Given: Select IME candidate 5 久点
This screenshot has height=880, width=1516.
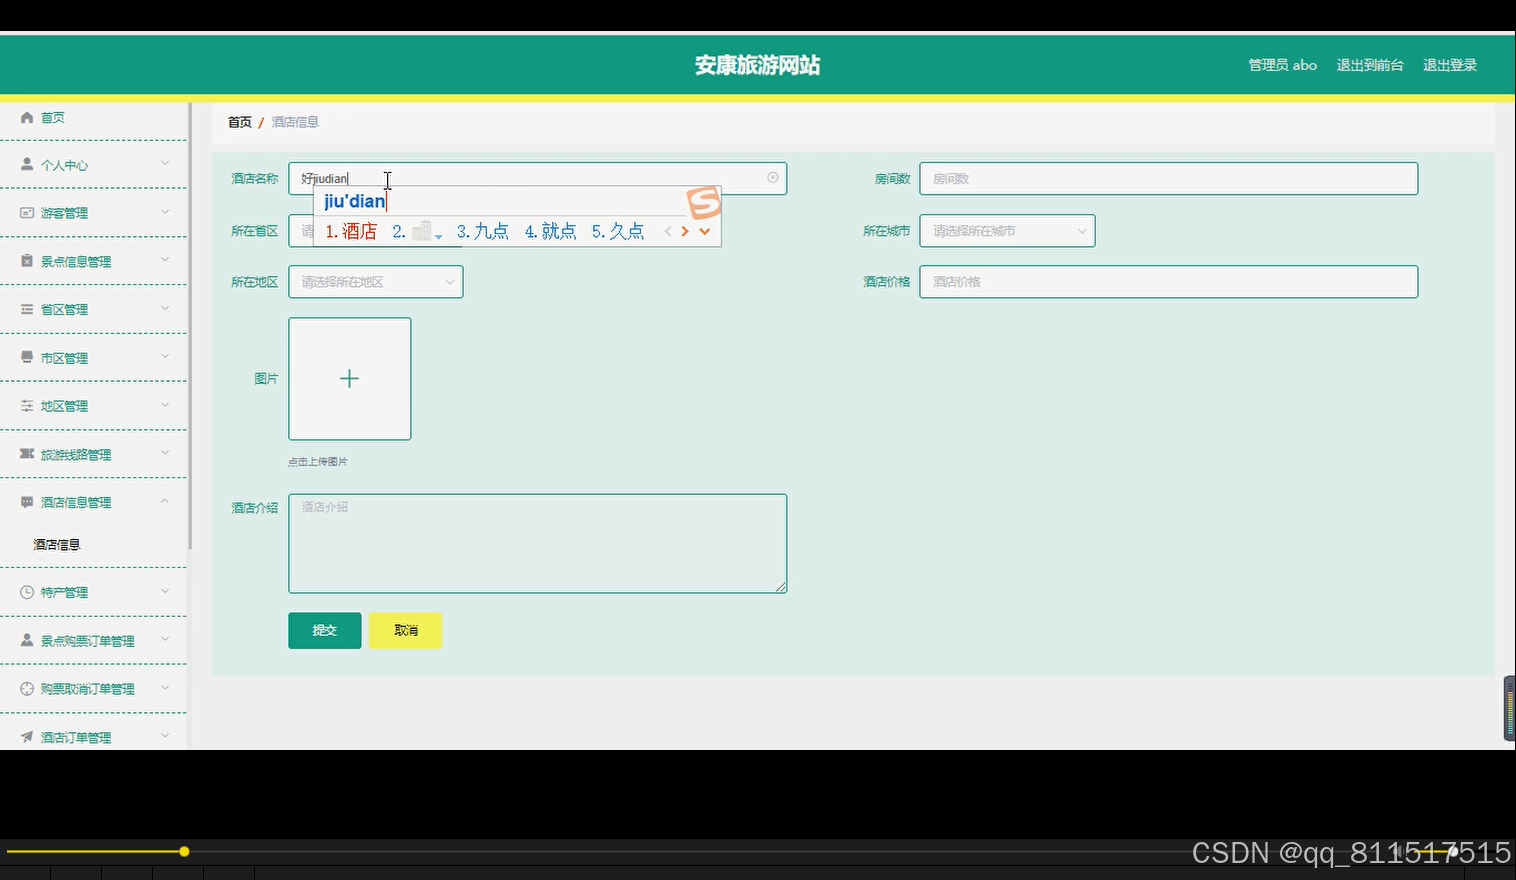Looking at the screenshot, I should point(618,231).
